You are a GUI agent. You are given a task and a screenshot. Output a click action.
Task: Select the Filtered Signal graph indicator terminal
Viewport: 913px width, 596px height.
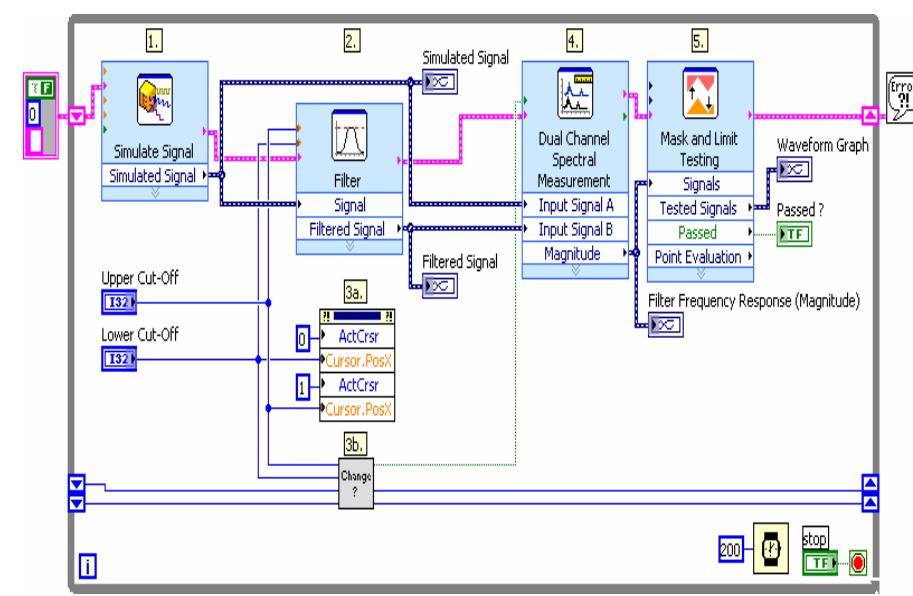click(440, 286)
